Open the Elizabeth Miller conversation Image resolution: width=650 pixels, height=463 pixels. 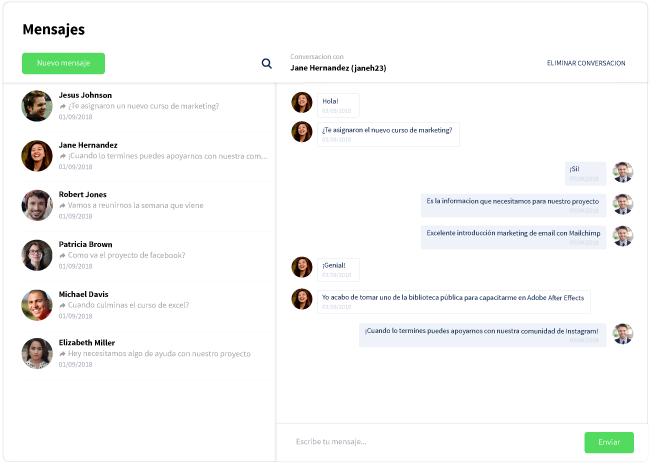point(147,354)
